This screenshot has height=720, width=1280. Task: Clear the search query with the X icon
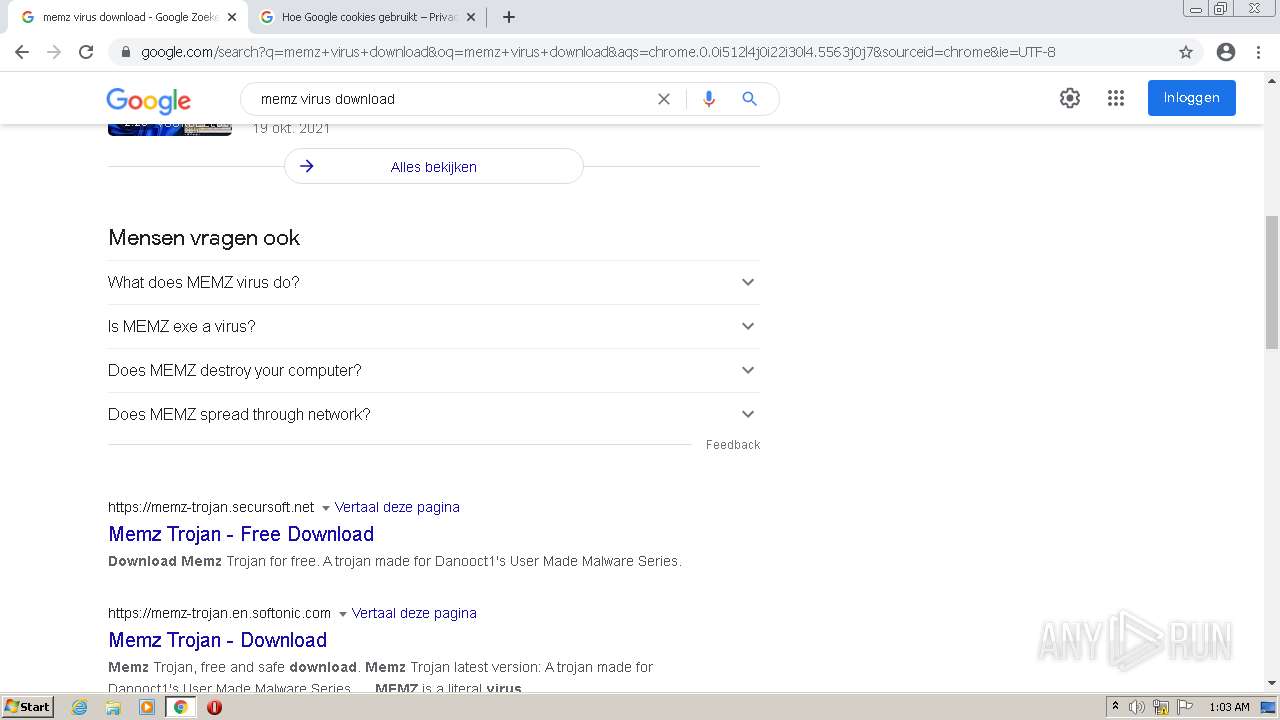(x=663, y=99)
